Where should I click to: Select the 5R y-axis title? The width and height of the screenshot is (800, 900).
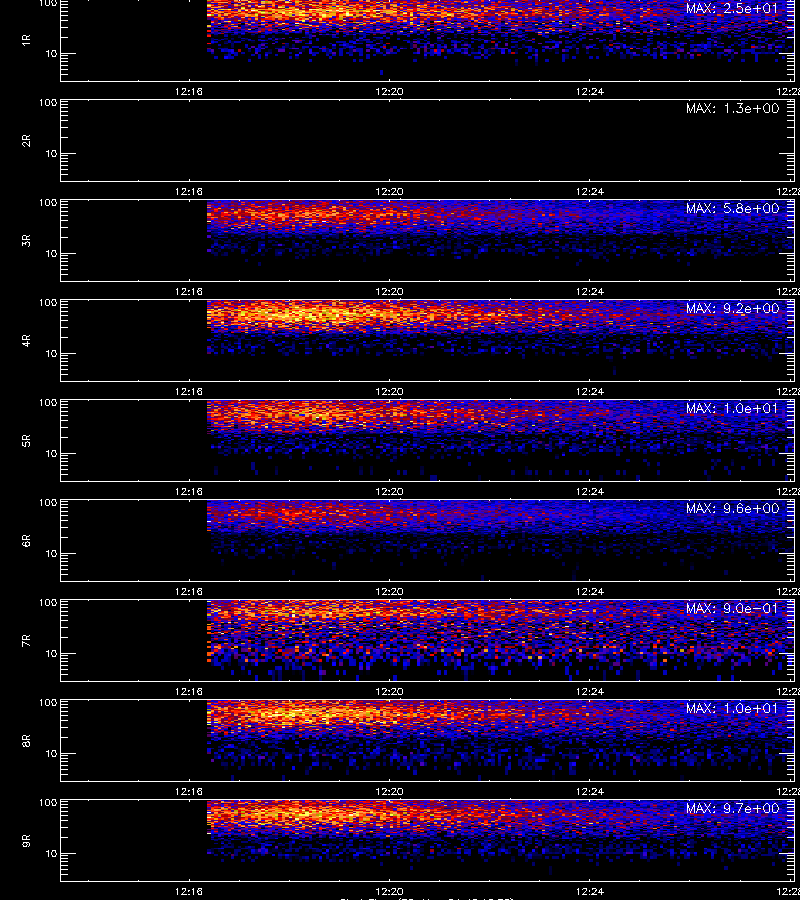coord(26,441)
